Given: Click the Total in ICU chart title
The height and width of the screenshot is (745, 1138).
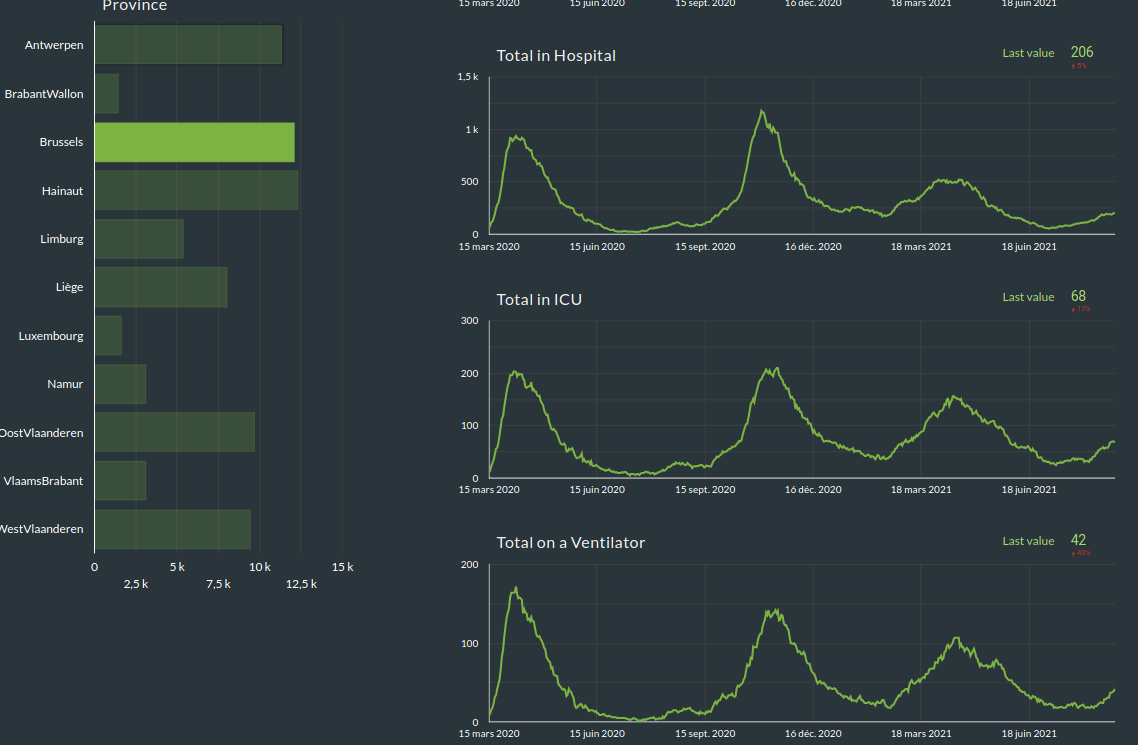Looking at the screenshot, I should coord(539,300).
